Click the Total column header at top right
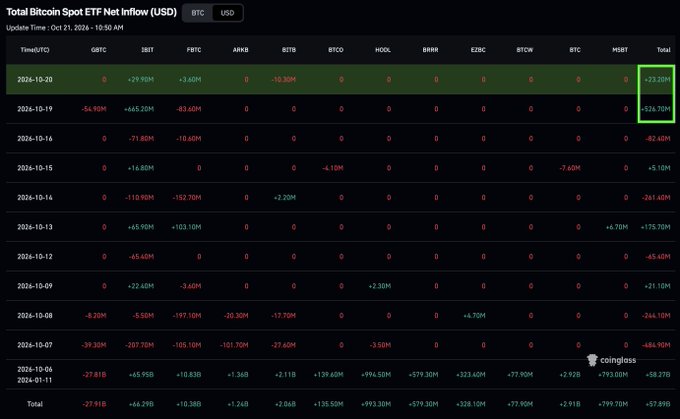This screenshot has height=419, width=680. [664, 50]
